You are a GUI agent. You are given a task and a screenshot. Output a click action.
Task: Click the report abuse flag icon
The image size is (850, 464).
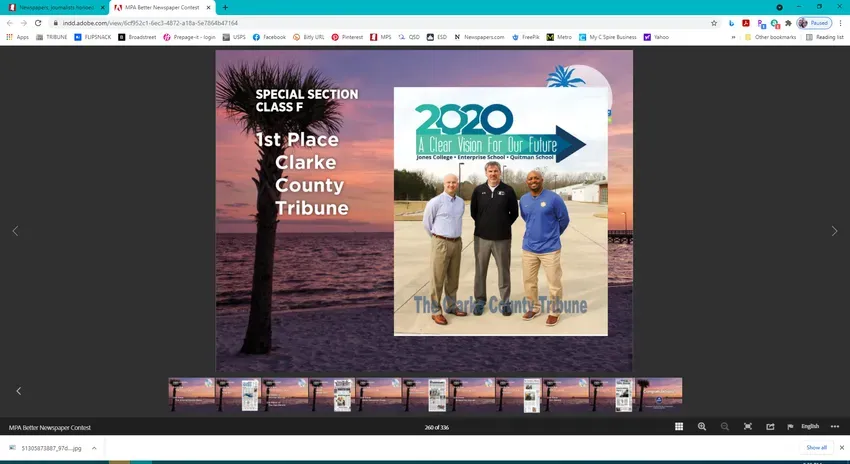tap(790, 427)
